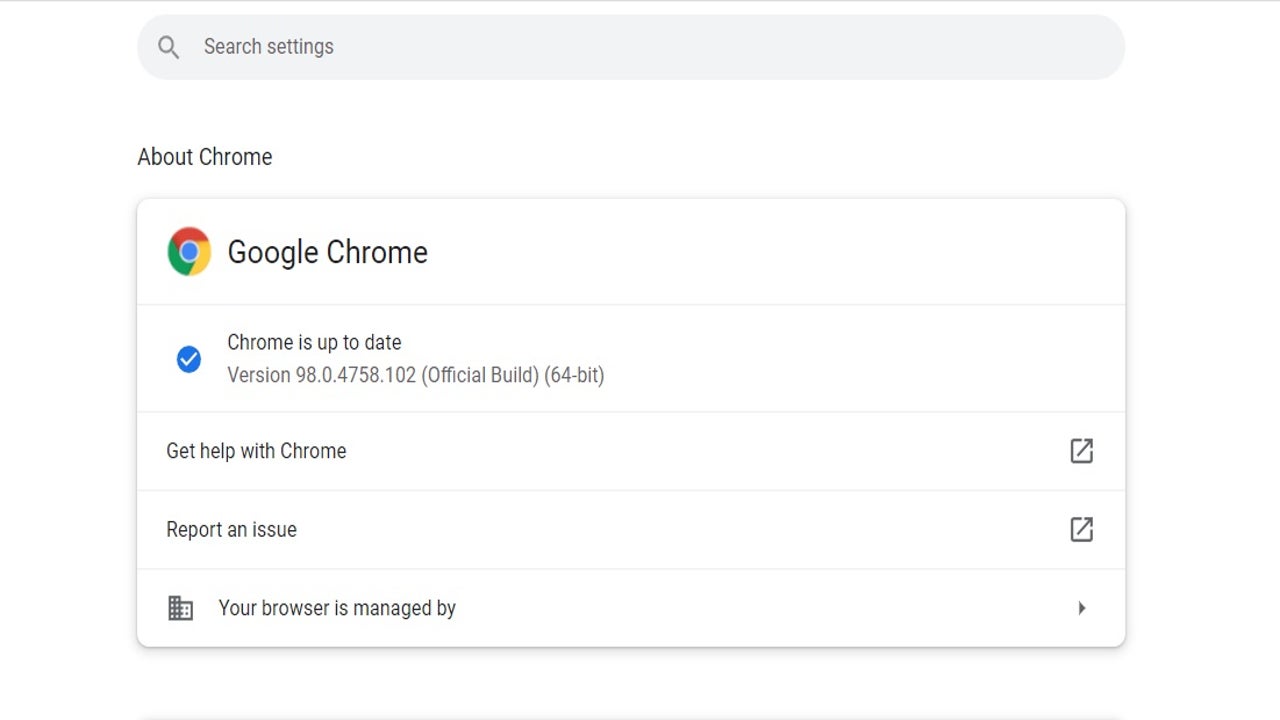The image size is (1280, 720).
Task: Select Report an issue
Action: coord(231,530)
